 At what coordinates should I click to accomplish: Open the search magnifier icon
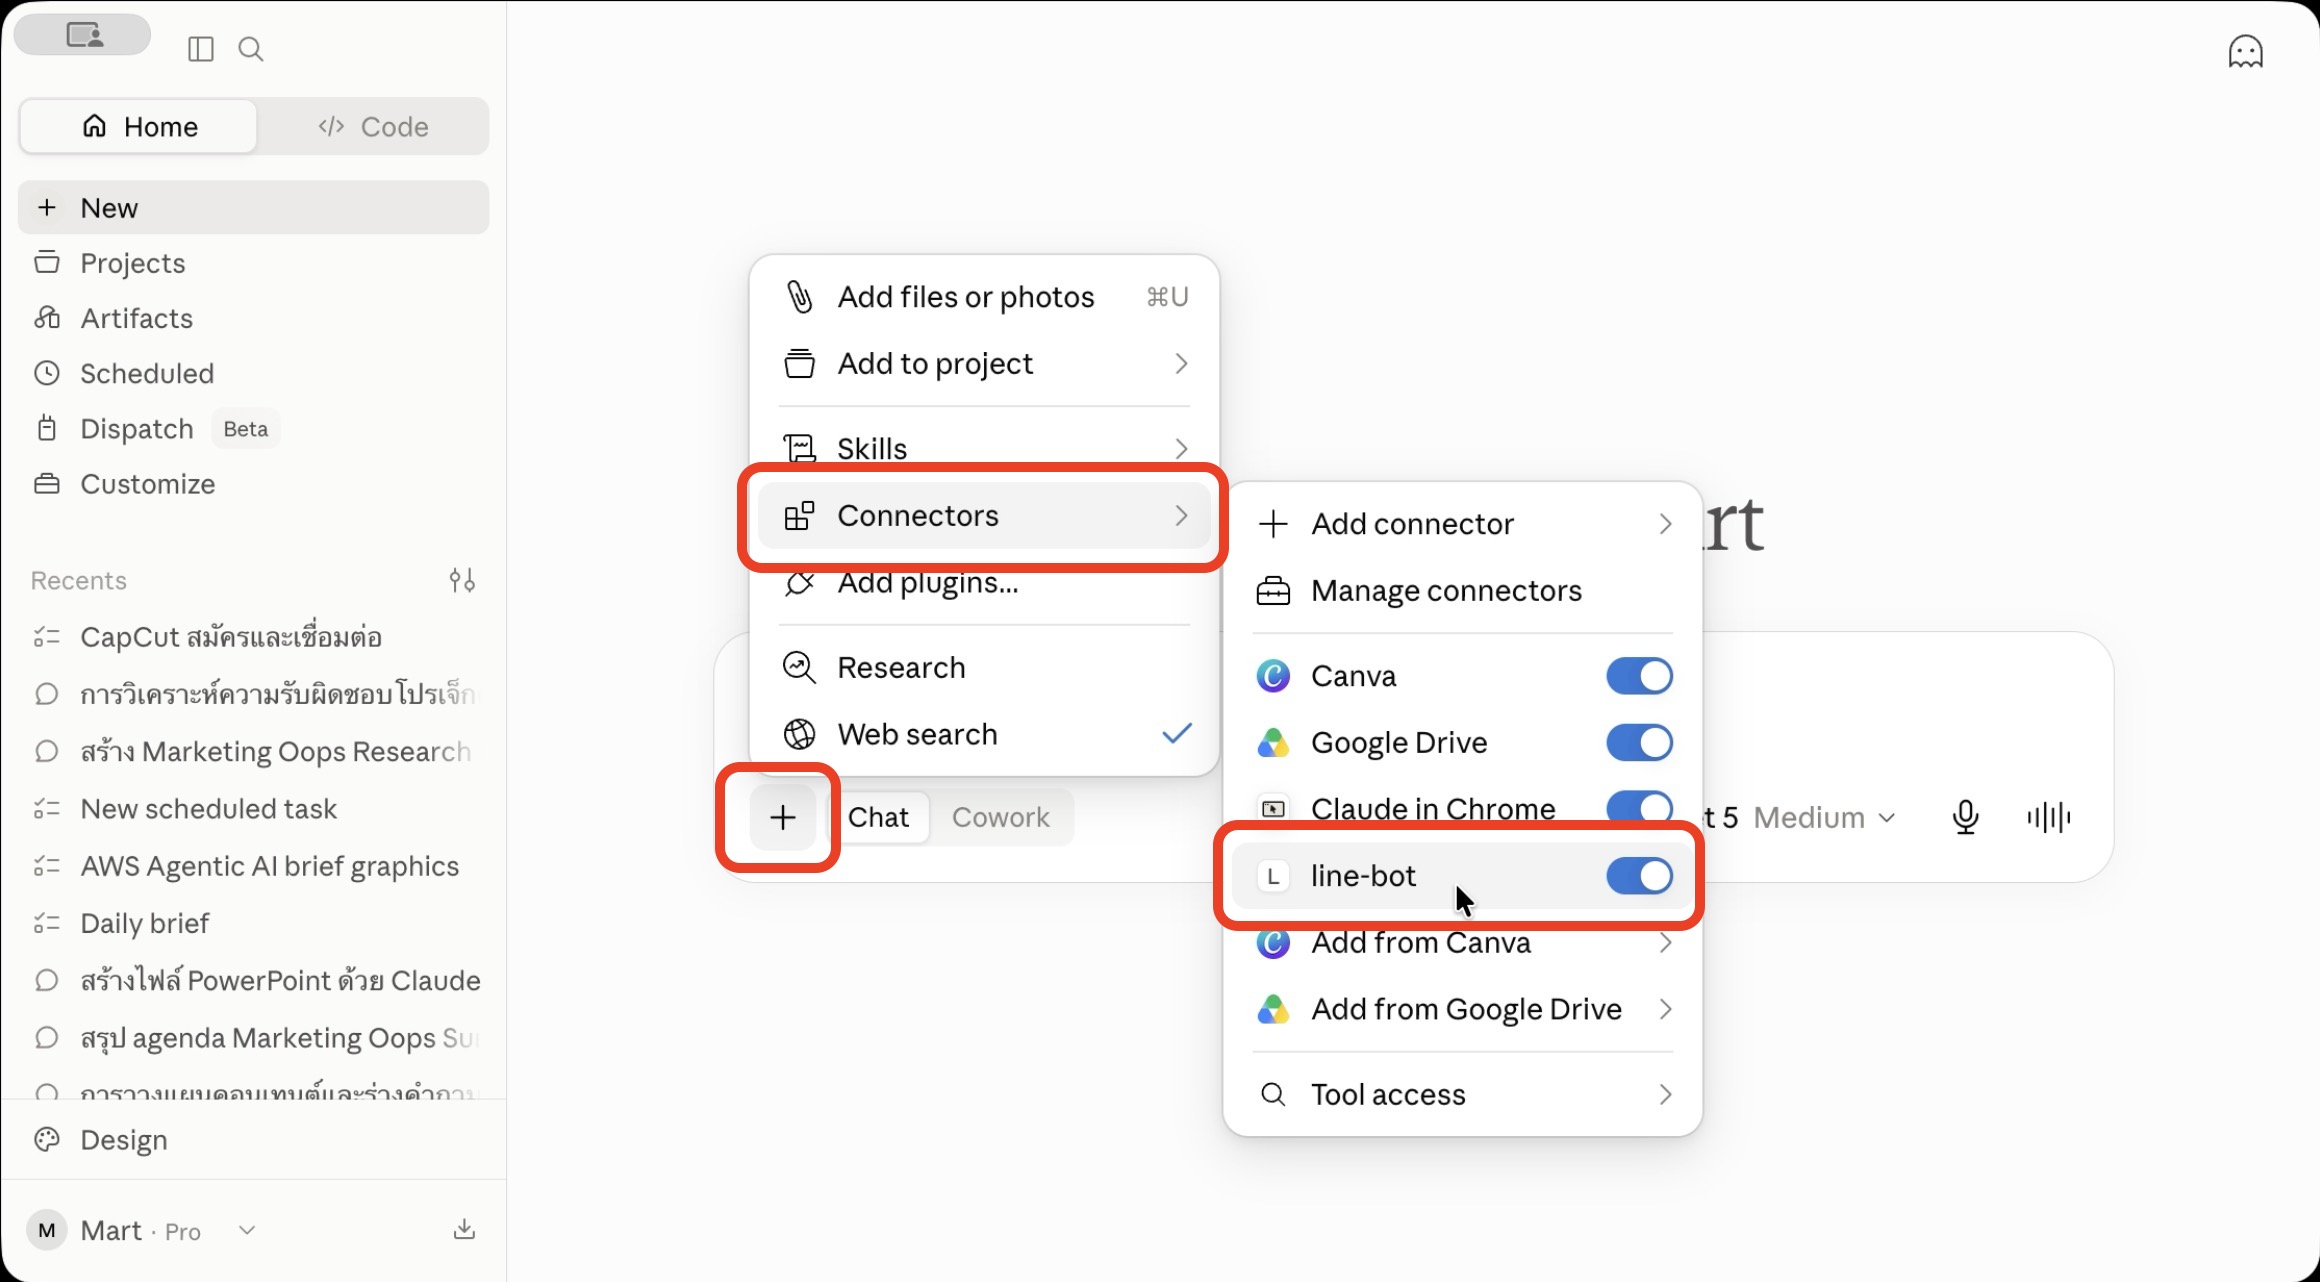(x=251, y=49)
